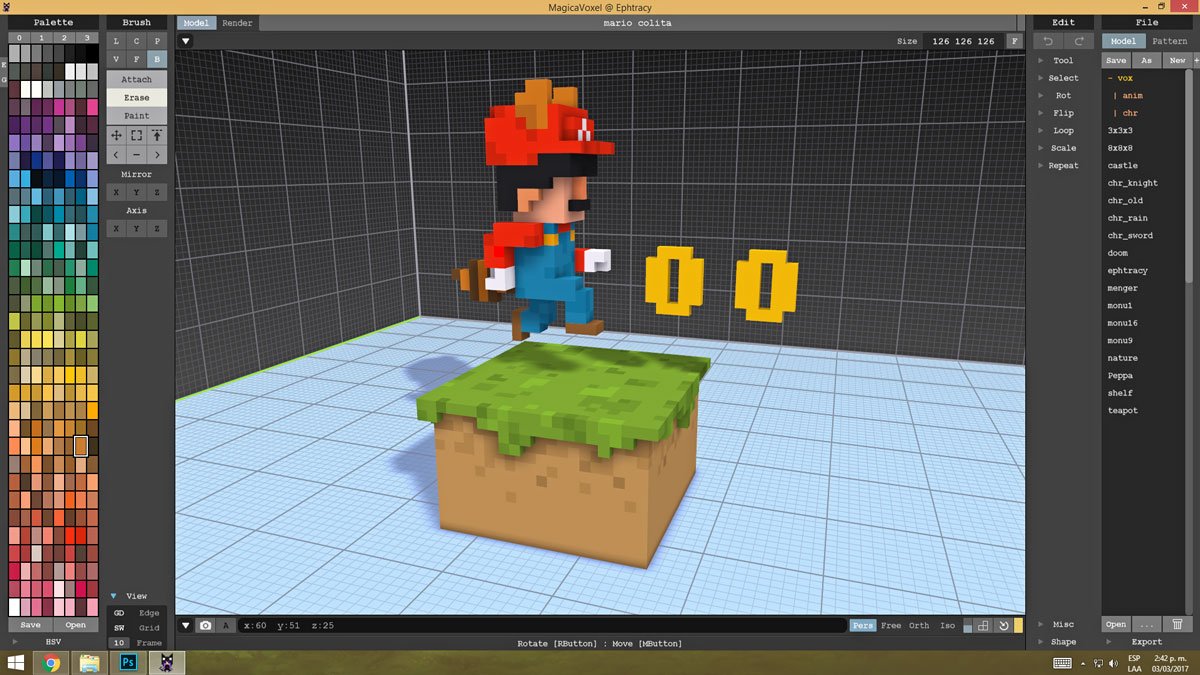The height and width of the screenshot is (675, 1200).
Task: Select the V voxel brush mode
Action: point(116,59)
